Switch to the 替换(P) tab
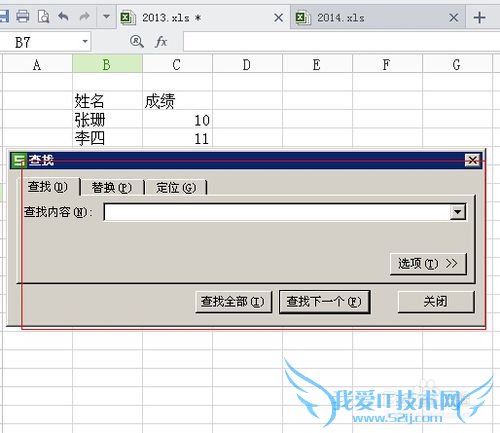The width and height of the screenshot is (500, 433). [112, 188]
